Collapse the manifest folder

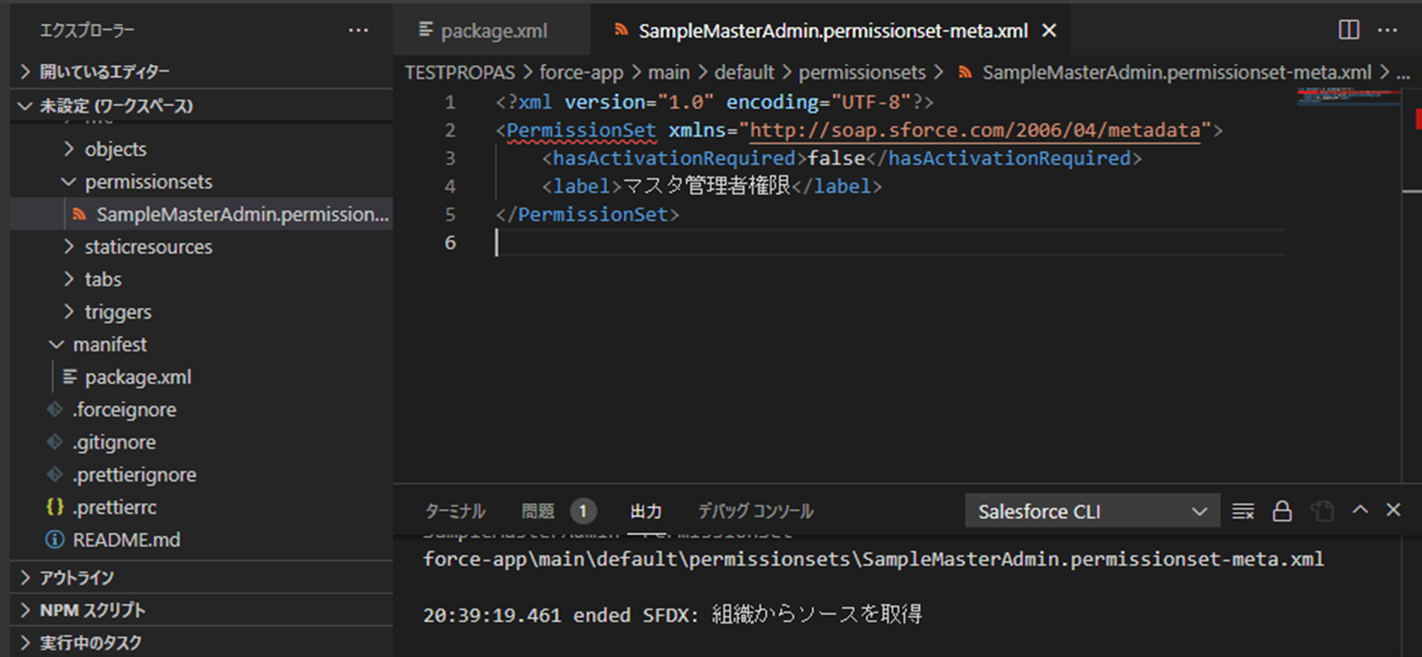tap(56, 345)
